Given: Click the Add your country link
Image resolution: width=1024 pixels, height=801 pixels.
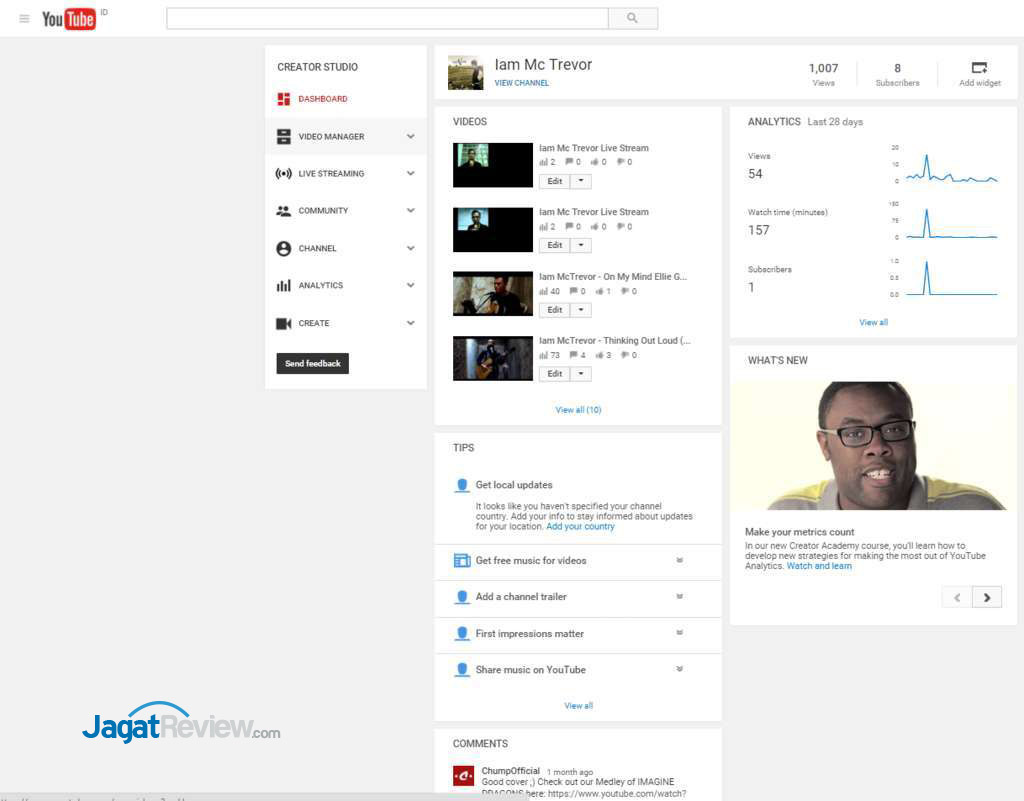Looking at the screenshot, I should coord(580,527).
